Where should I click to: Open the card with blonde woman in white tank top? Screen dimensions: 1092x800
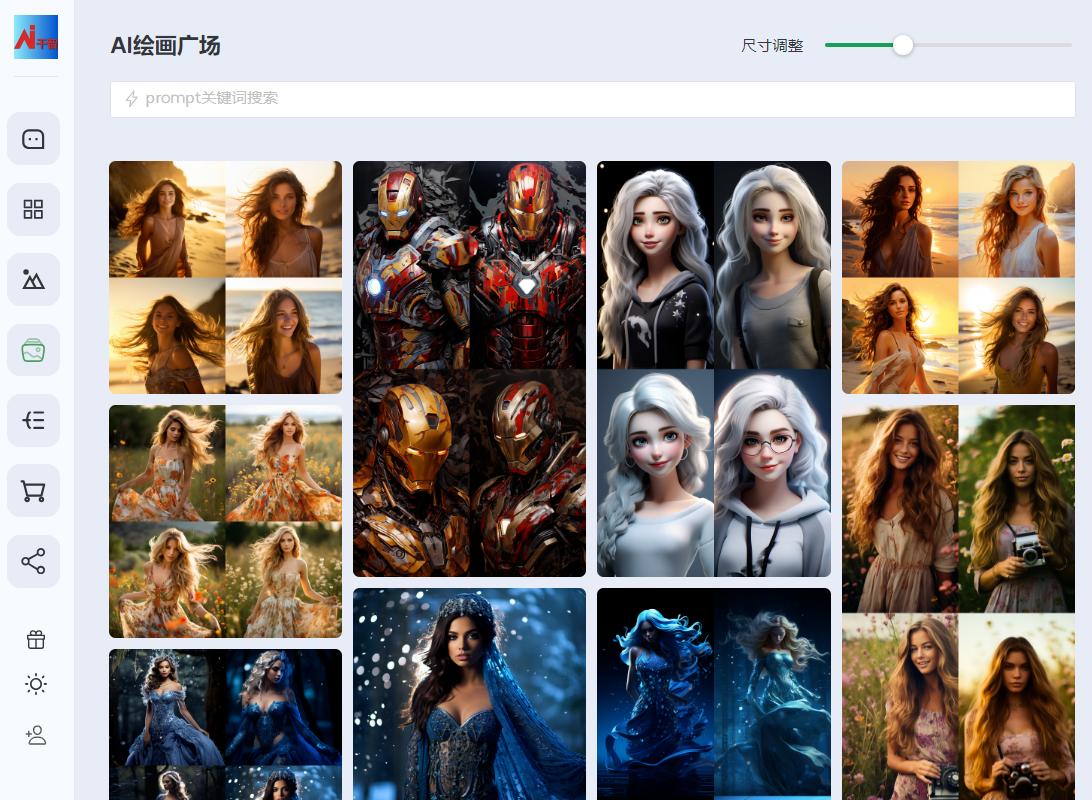point(958,278)
